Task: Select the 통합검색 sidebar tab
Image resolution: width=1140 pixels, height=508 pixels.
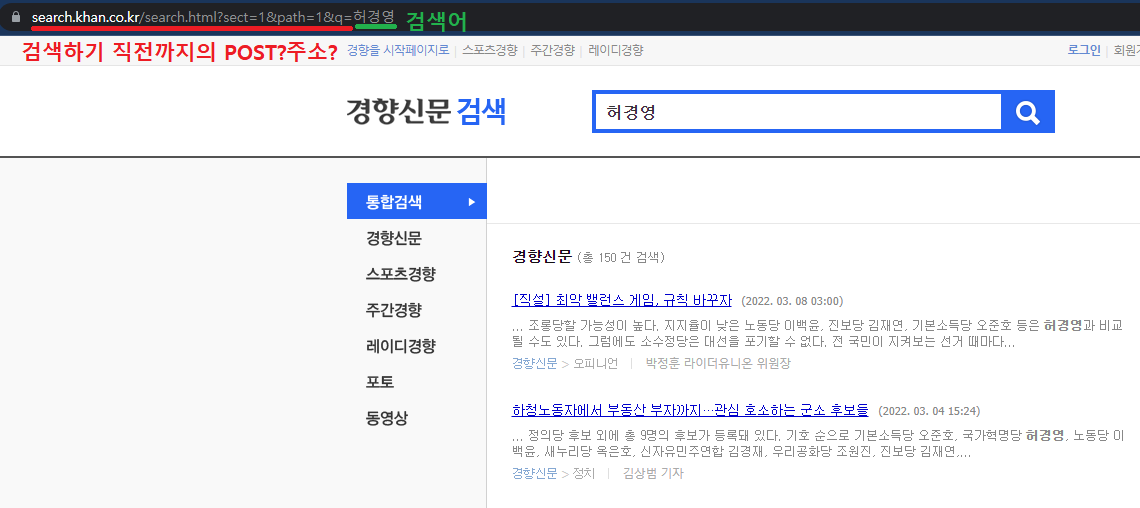Action: point(417,201)
